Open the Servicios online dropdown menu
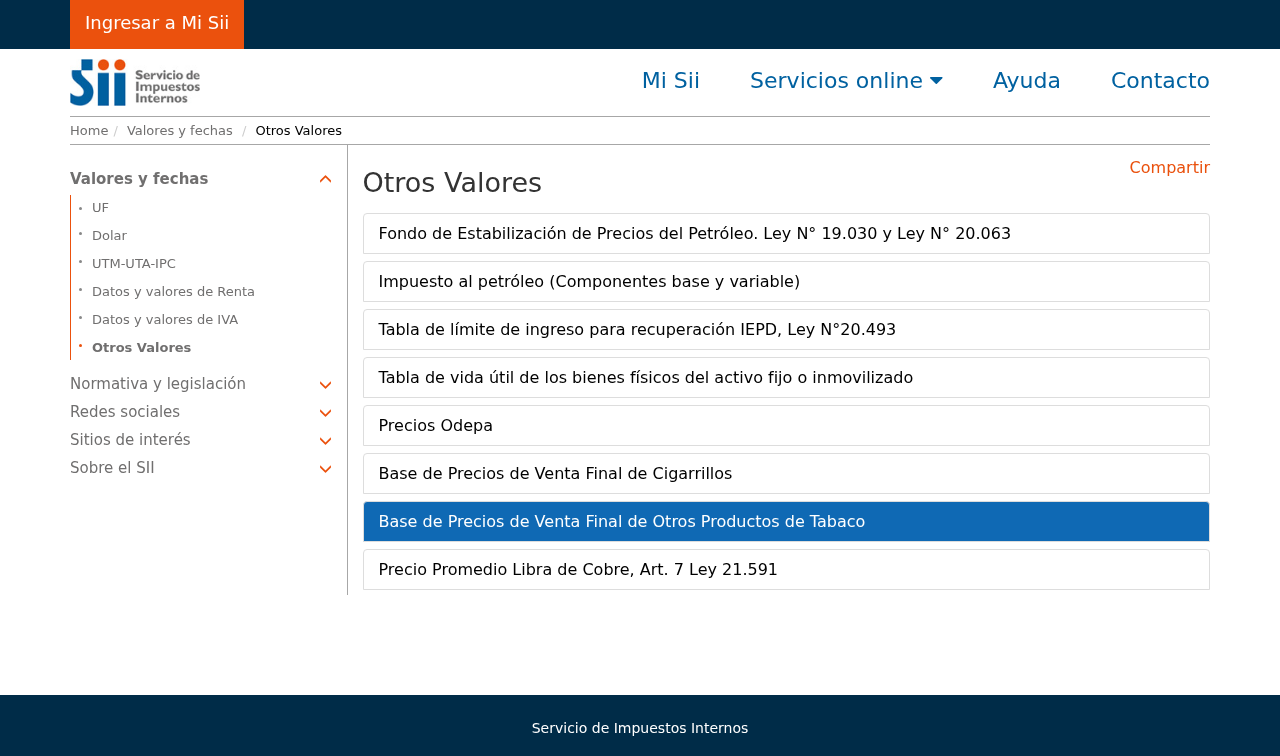The image size is (1280, 756). tap(845, 81)
